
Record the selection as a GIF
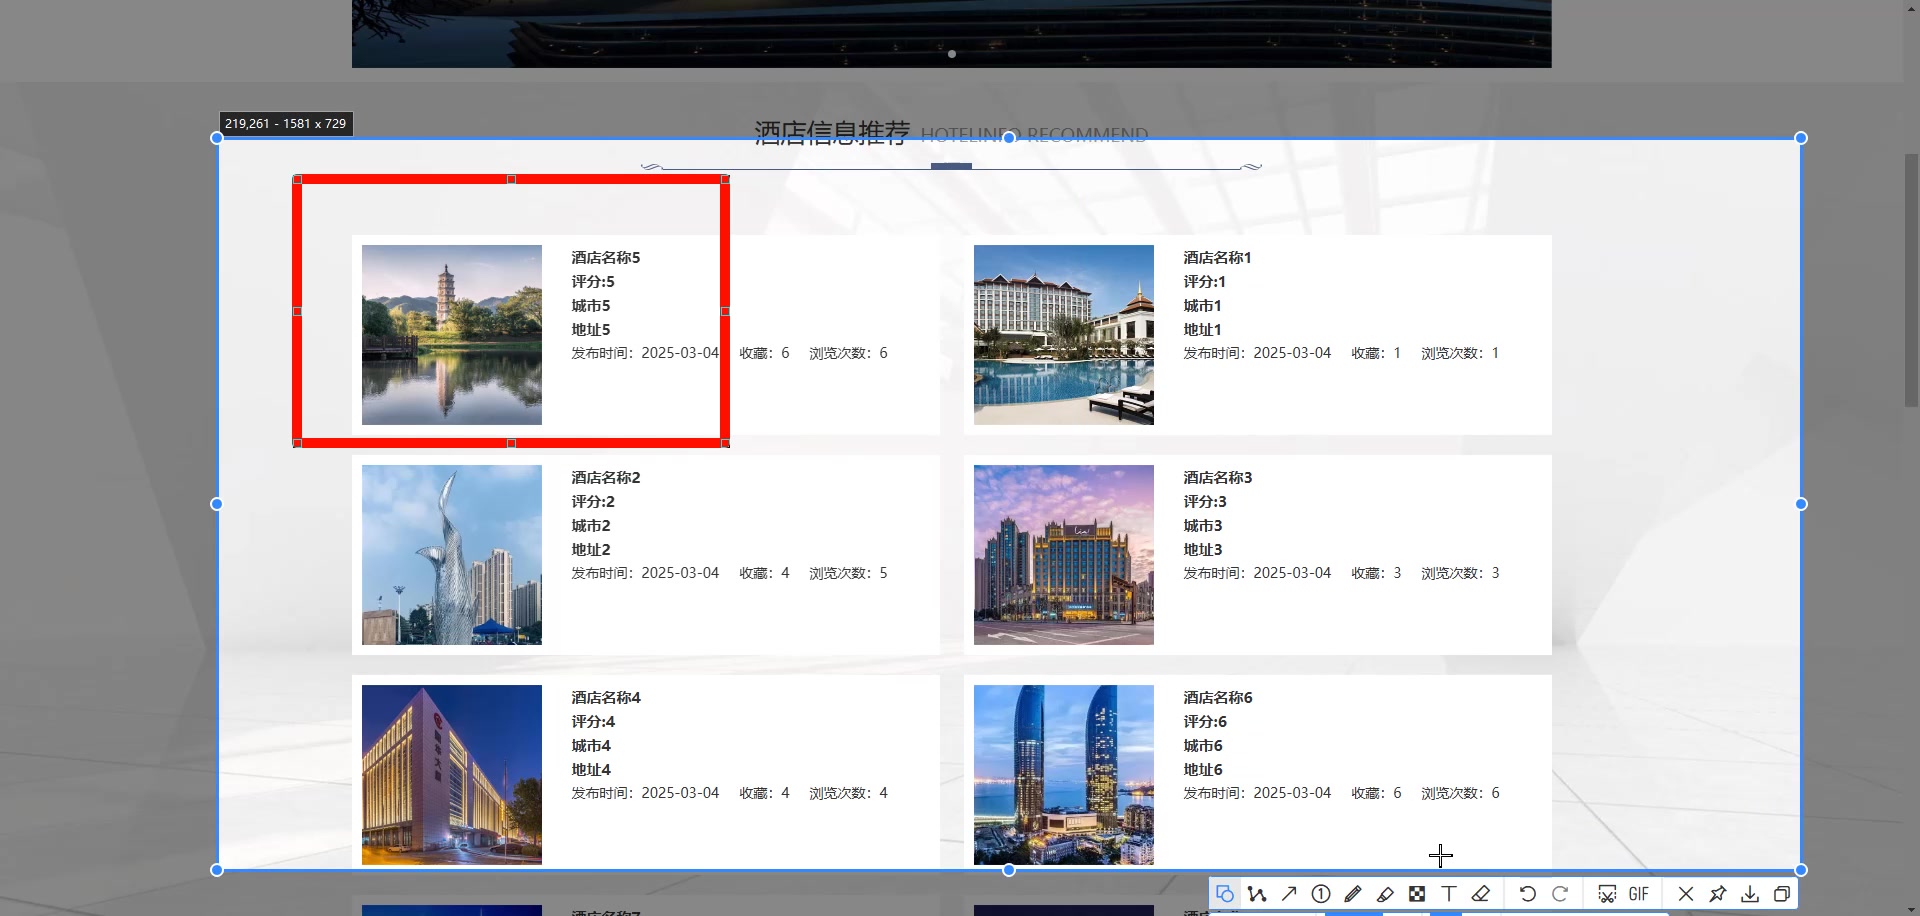1639,894
